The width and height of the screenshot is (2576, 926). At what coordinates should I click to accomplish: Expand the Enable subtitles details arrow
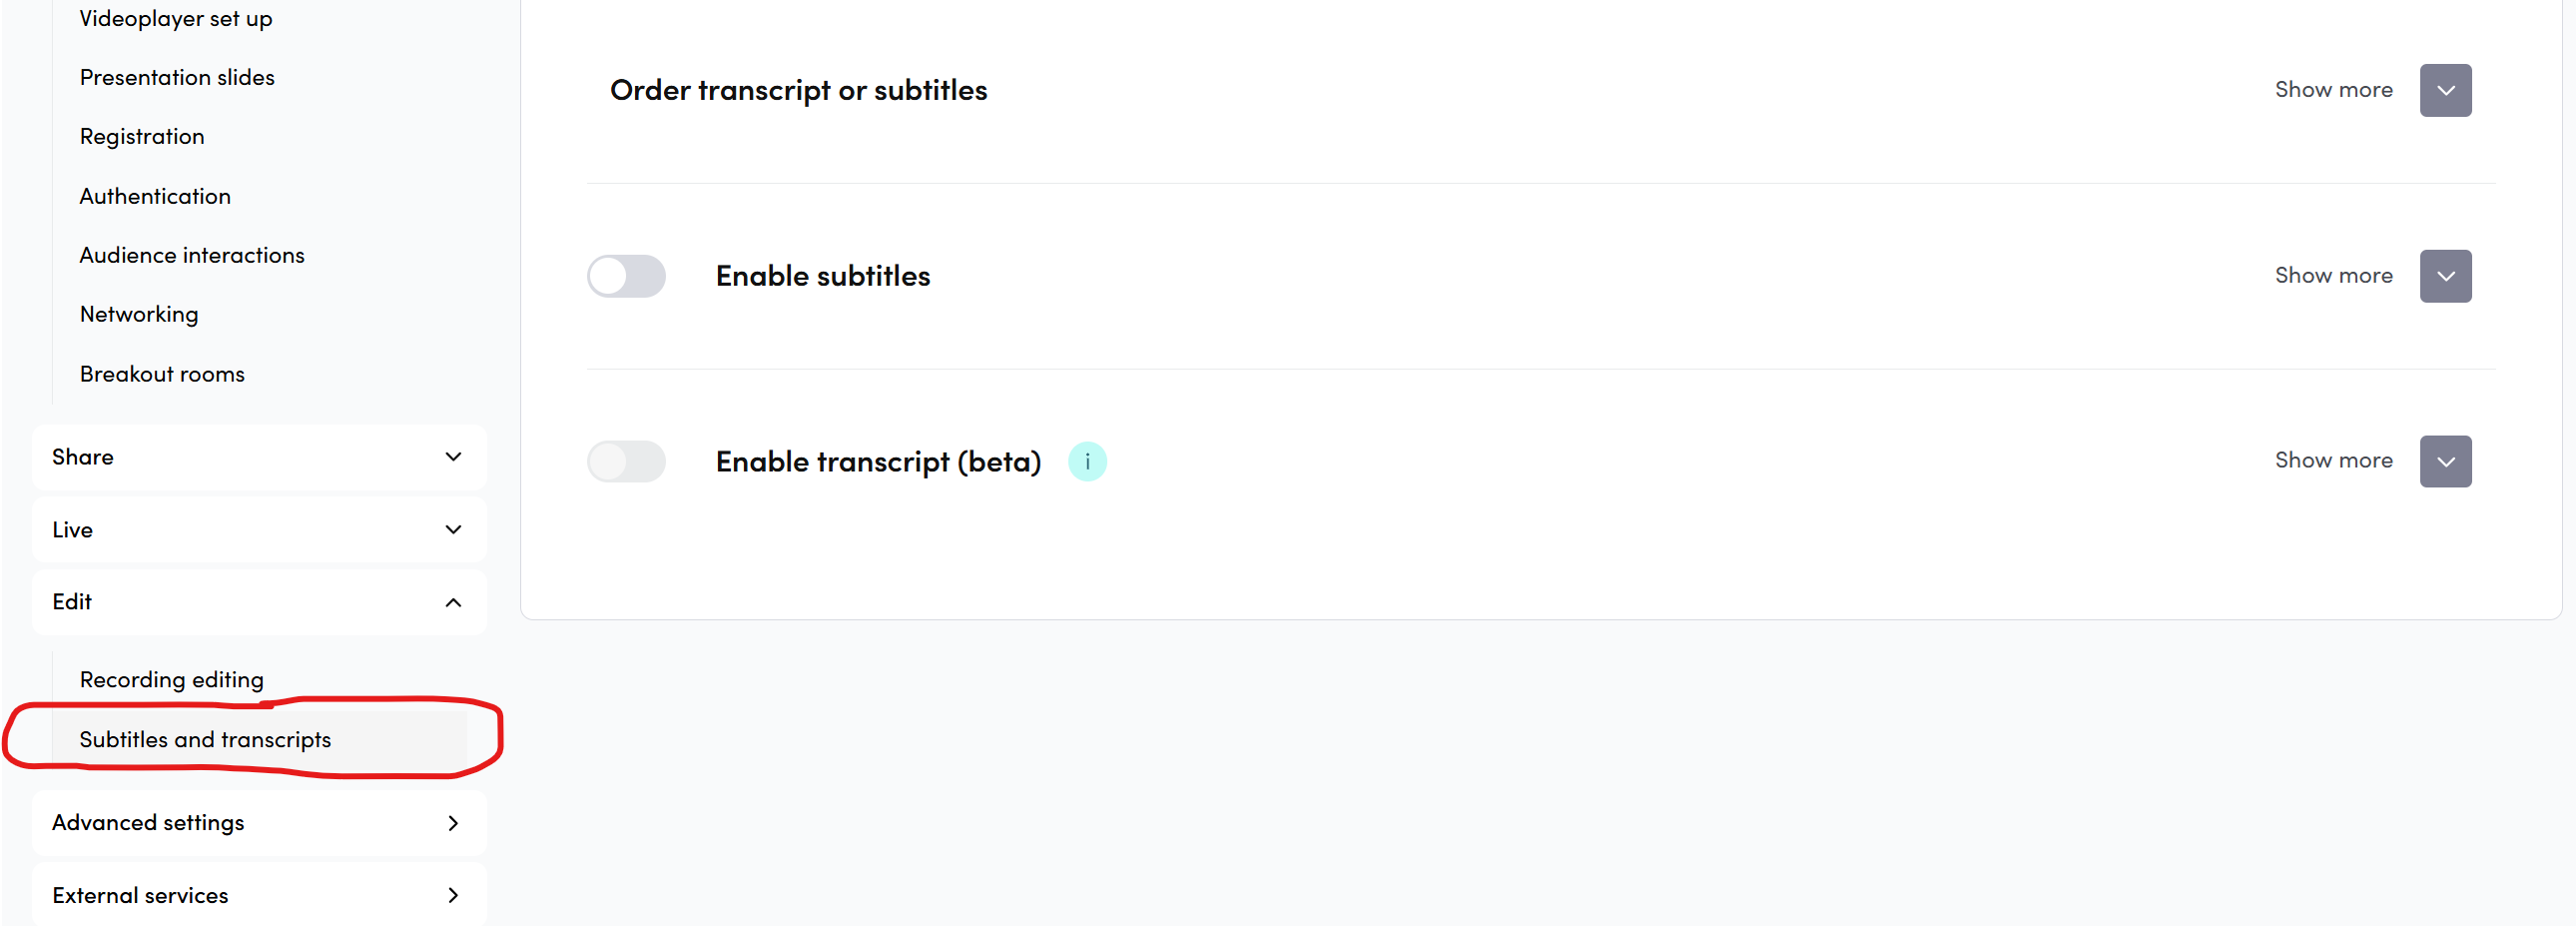(x=2444, y=276)
